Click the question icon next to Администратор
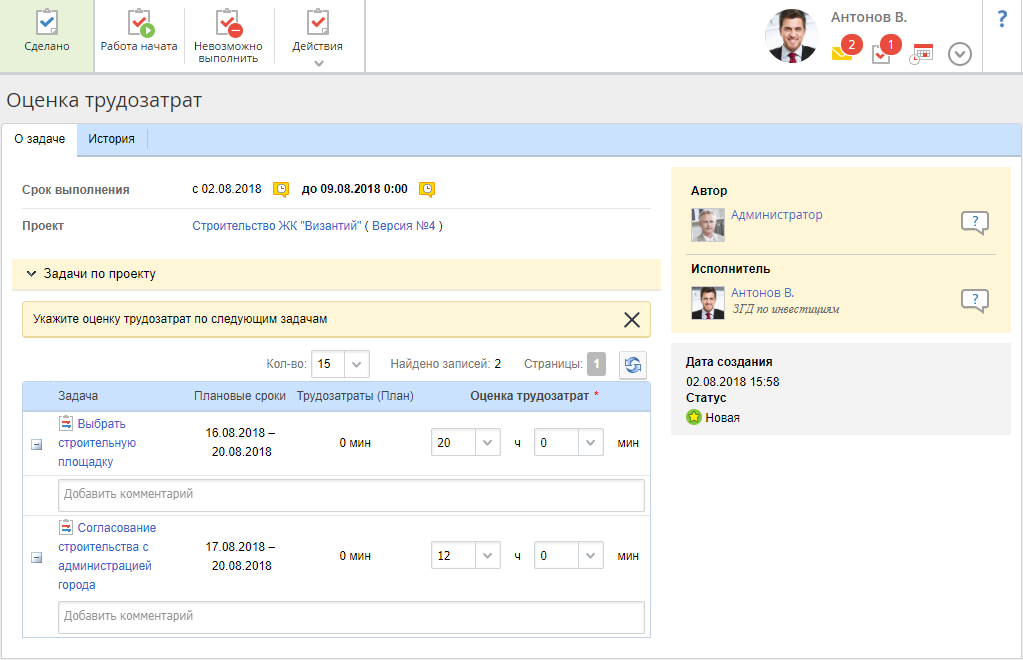The width and height of the screenshot is (1023, 660). pyautogui.click(x=974, y=222)
